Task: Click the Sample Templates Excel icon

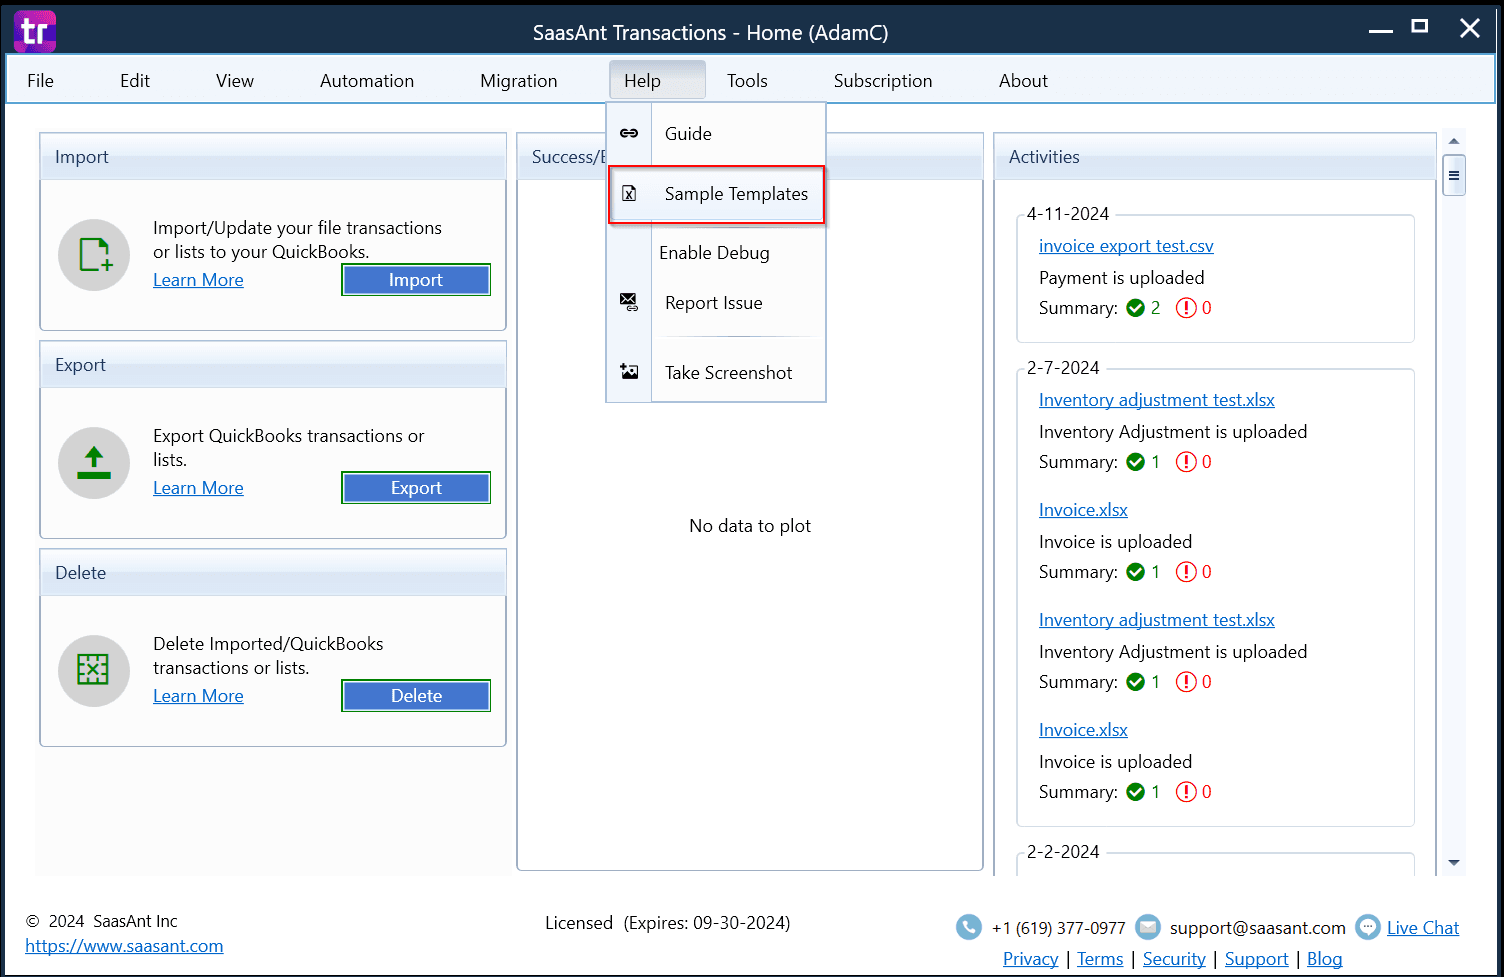Action: pyautogui.click(x=629, y=194)
